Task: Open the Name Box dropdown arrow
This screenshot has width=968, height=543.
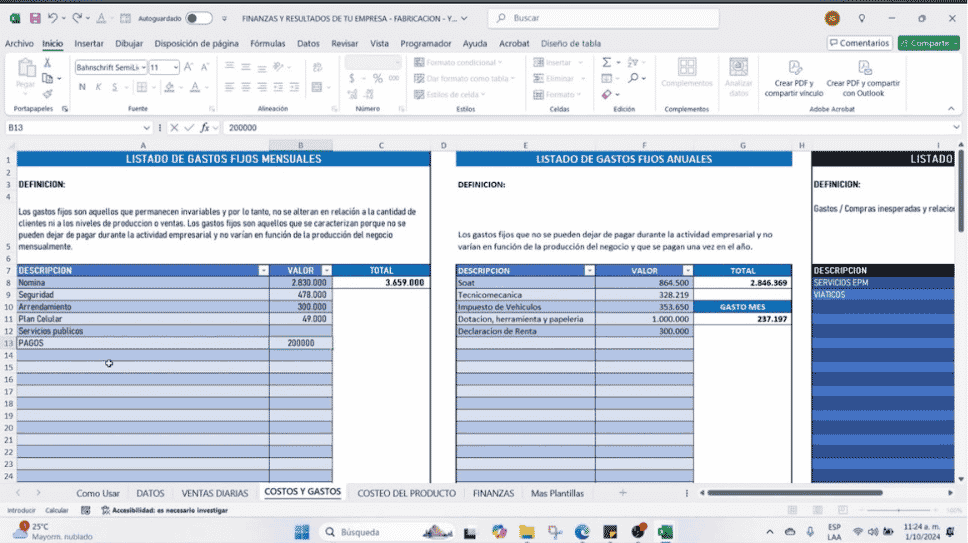Action: point(146,128)
